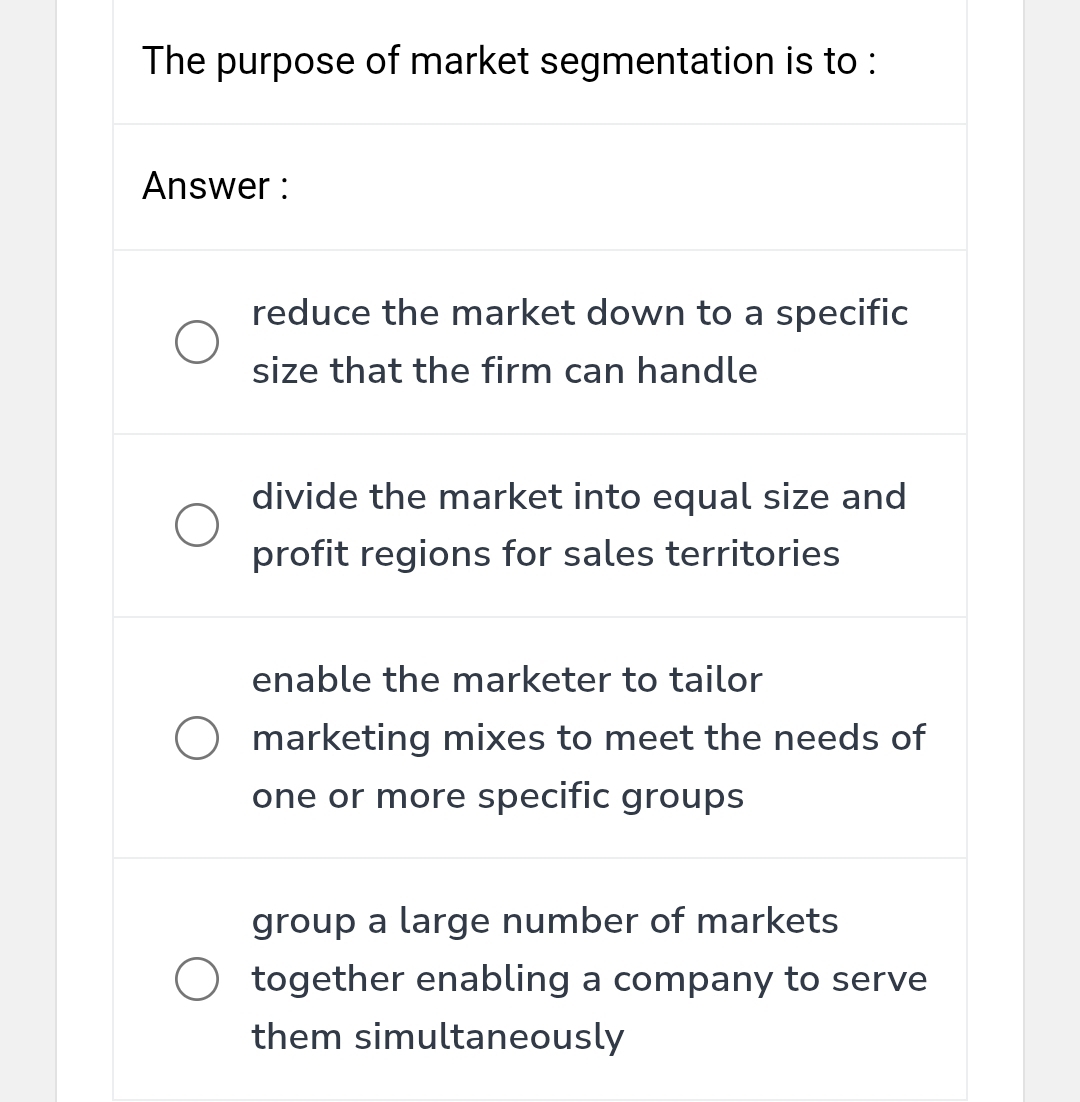This screenshot has height=1102, width=1080.
Task: Click the third answer option row
Action: point(540,737)
